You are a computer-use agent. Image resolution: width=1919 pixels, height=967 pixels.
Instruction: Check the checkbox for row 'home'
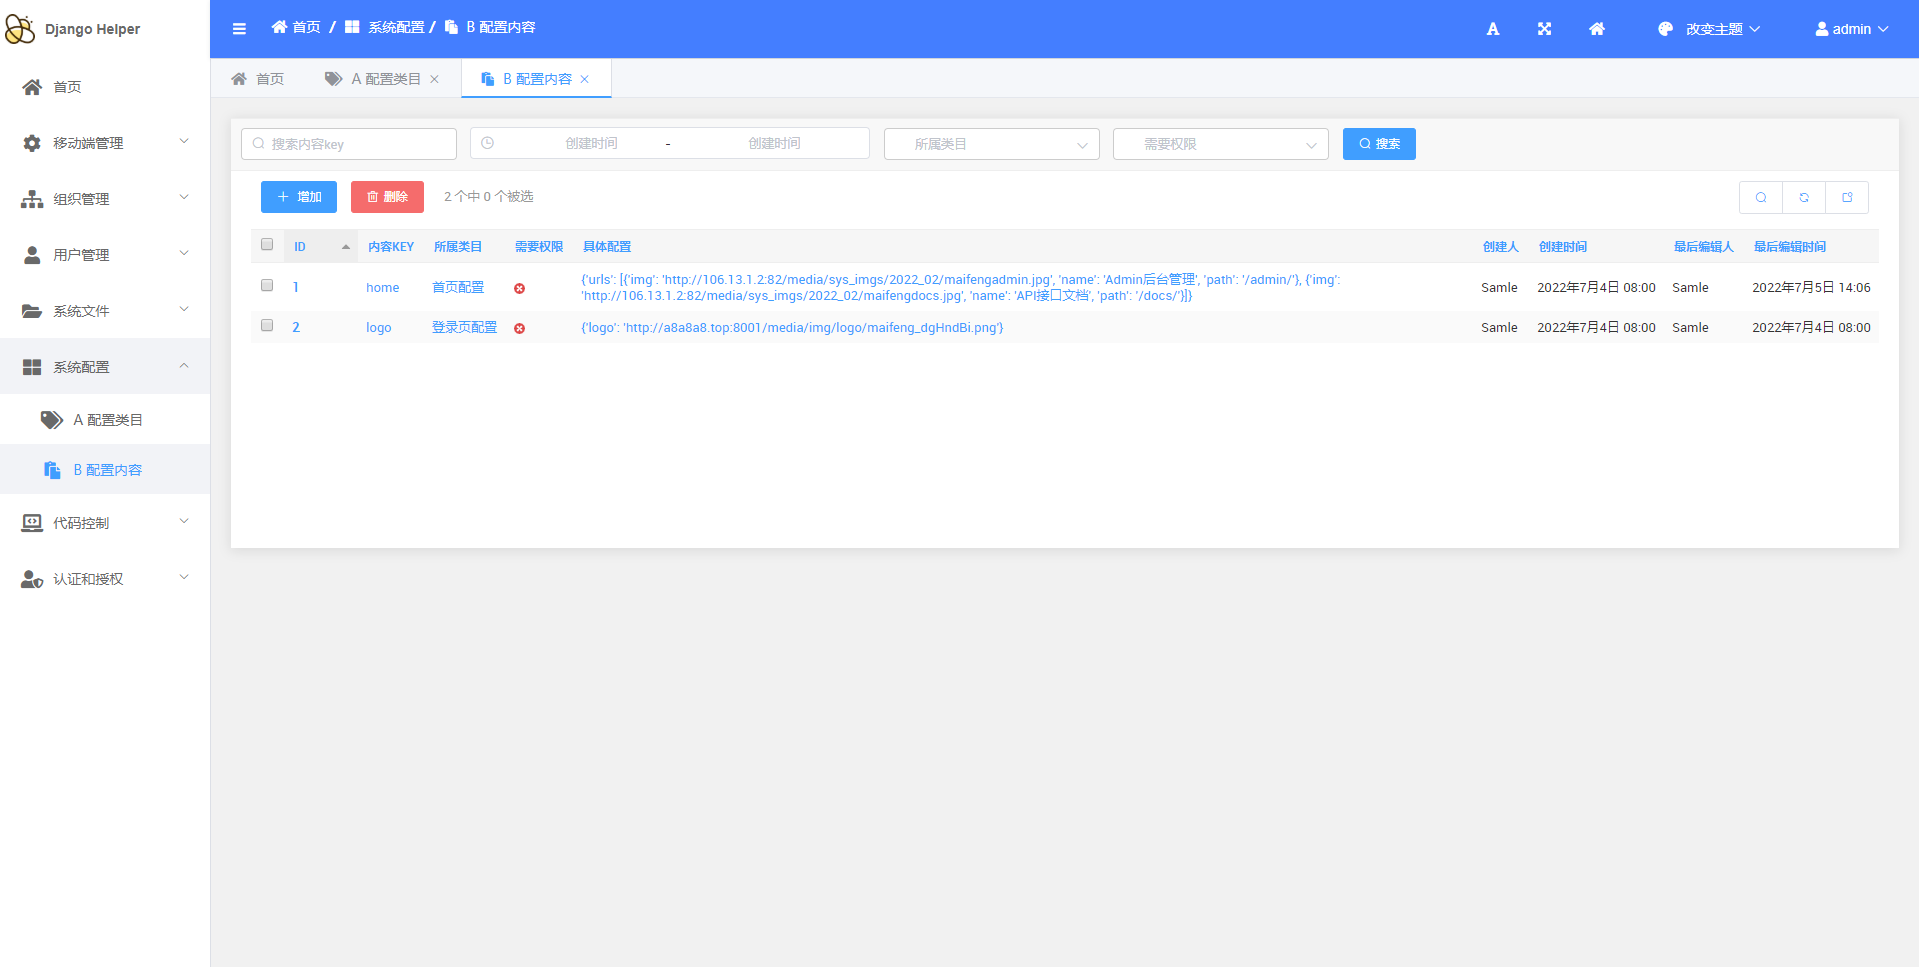[267, 286]
